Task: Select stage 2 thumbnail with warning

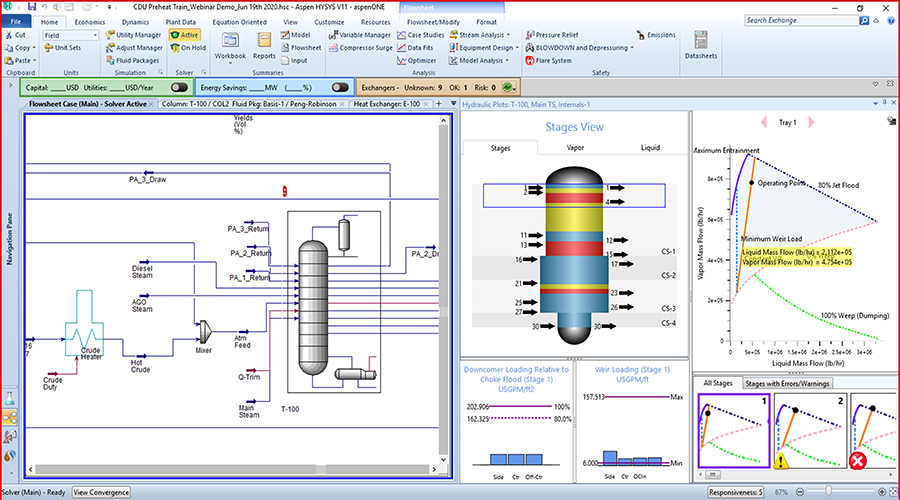Action: click(x=809, y=431)
